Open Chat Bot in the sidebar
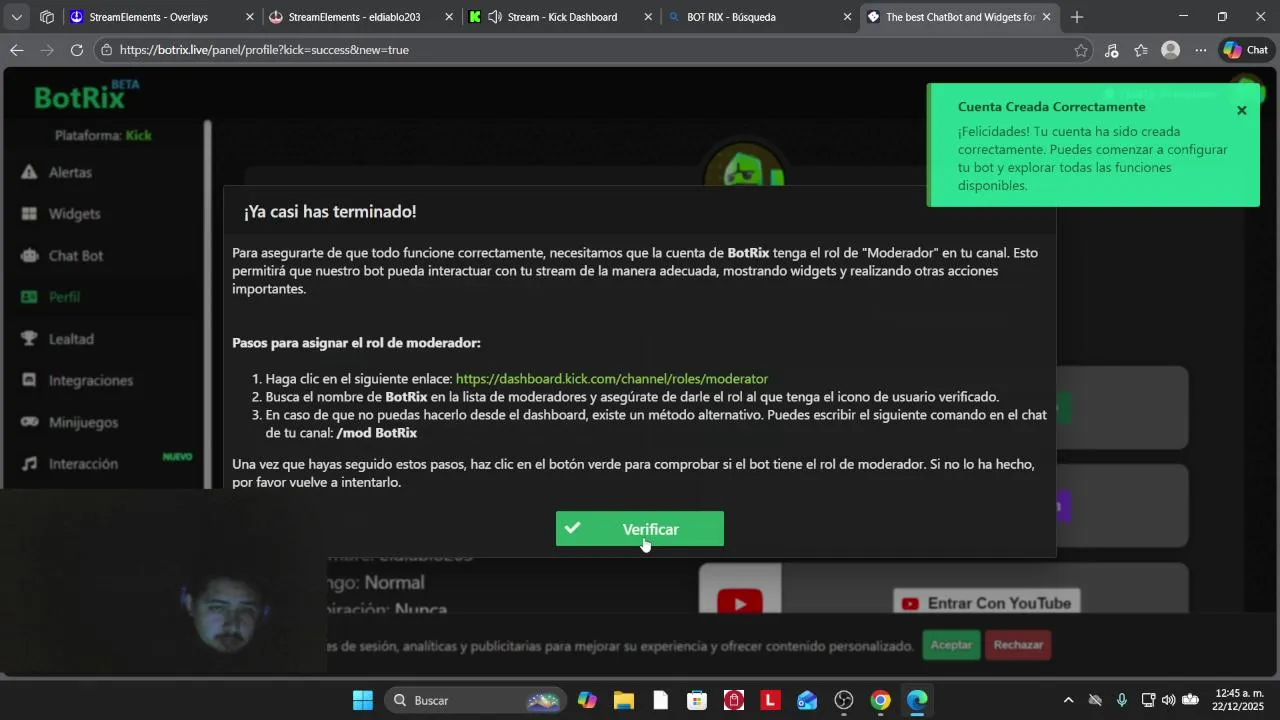 pos(76,256)
